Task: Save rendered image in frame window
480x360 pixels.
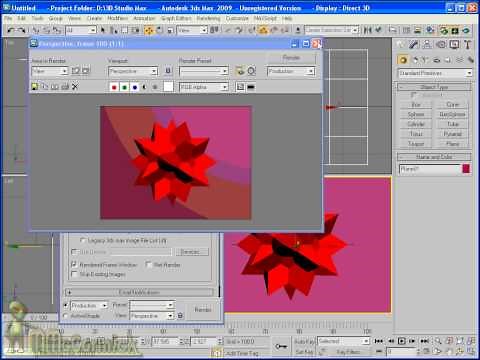Action: point(35,87)
